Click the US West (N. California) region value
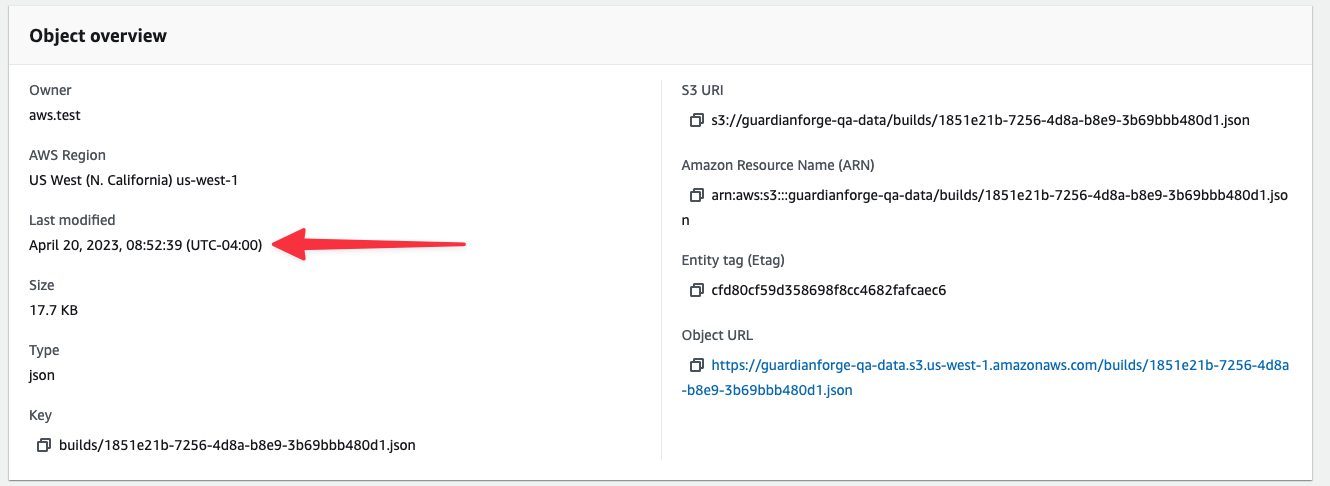The height and width of the screenshot is (486, 1330). pos(134,180)
